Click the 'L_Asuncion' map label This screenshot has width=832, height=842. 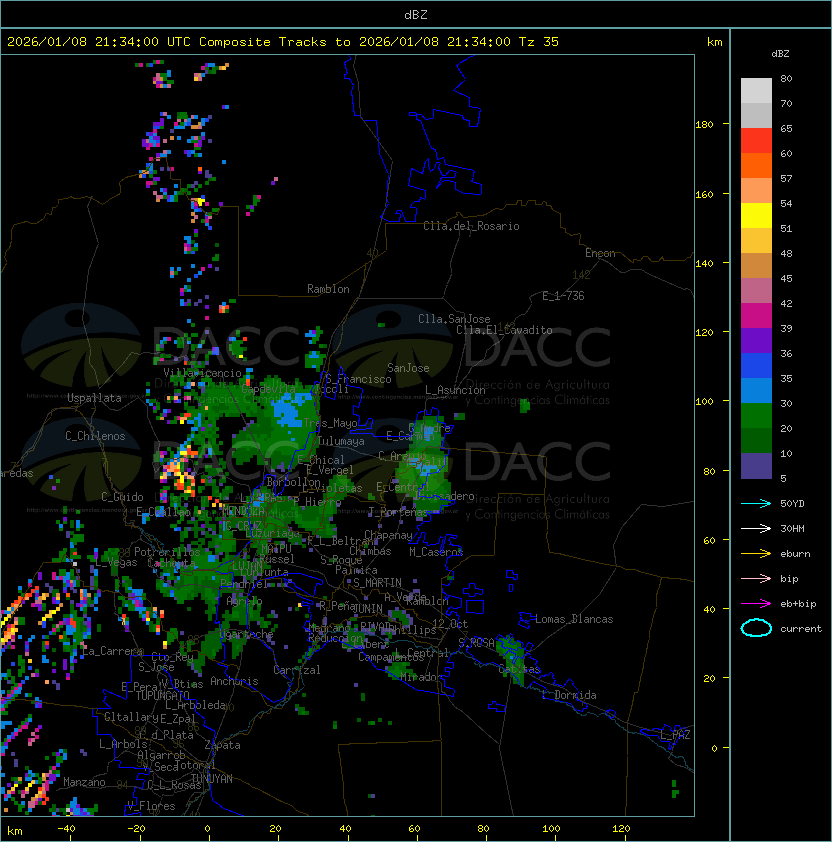tap(455, 390)
